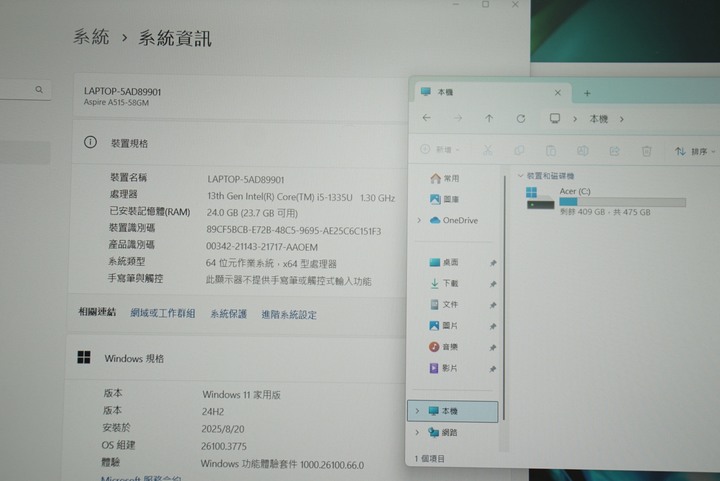This screenshot has width=720, height=481.
Task: Click 本機 in the address breadcrumb
Action: pos(599,119)
